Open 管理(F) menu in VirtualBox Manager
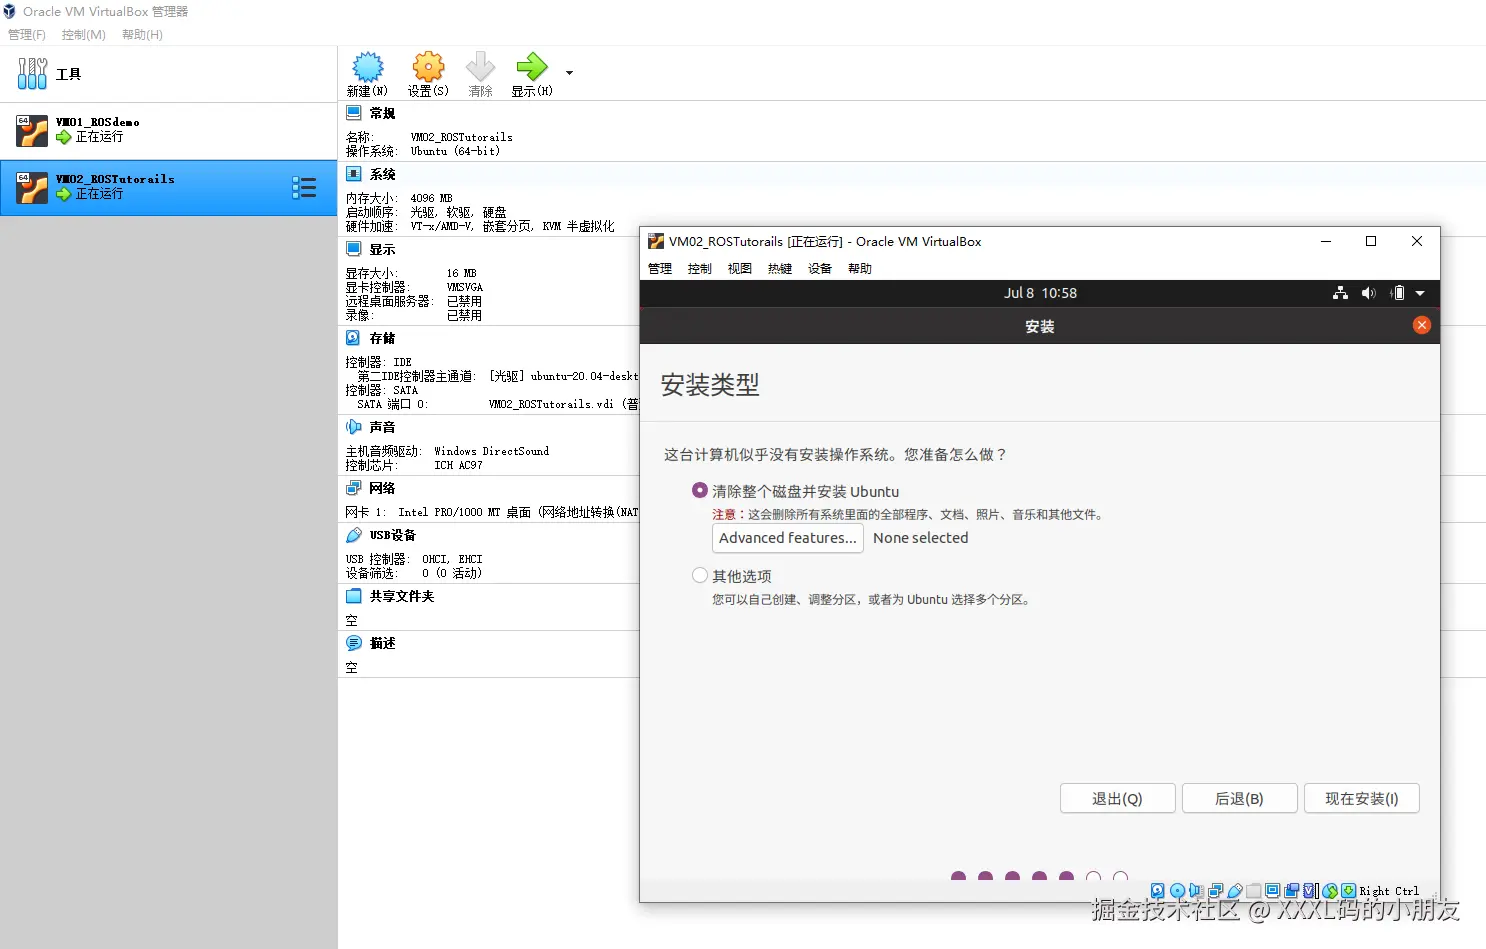 tap(27, 35)
